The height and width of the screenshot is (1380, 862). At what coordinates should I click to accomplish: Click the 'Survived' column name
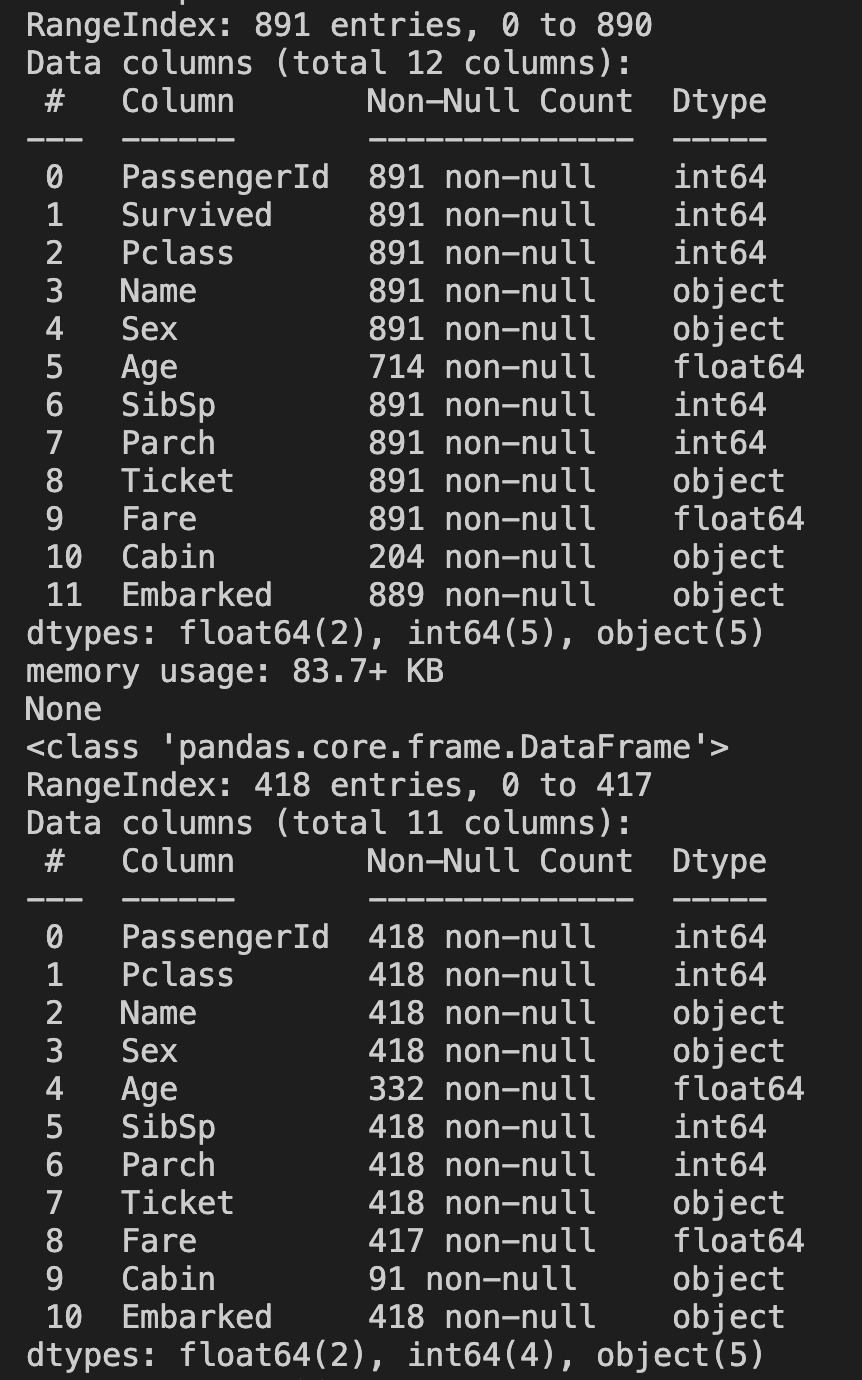(x=196, y=215)
